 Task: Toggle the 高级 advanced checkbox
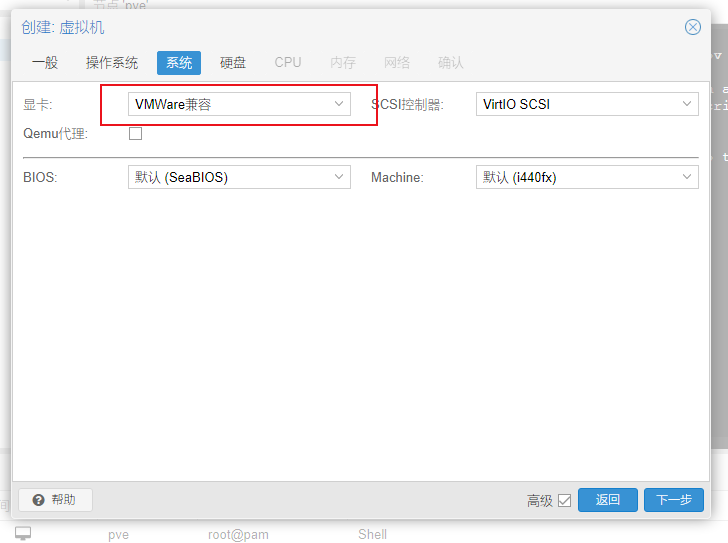coord(564,500)
